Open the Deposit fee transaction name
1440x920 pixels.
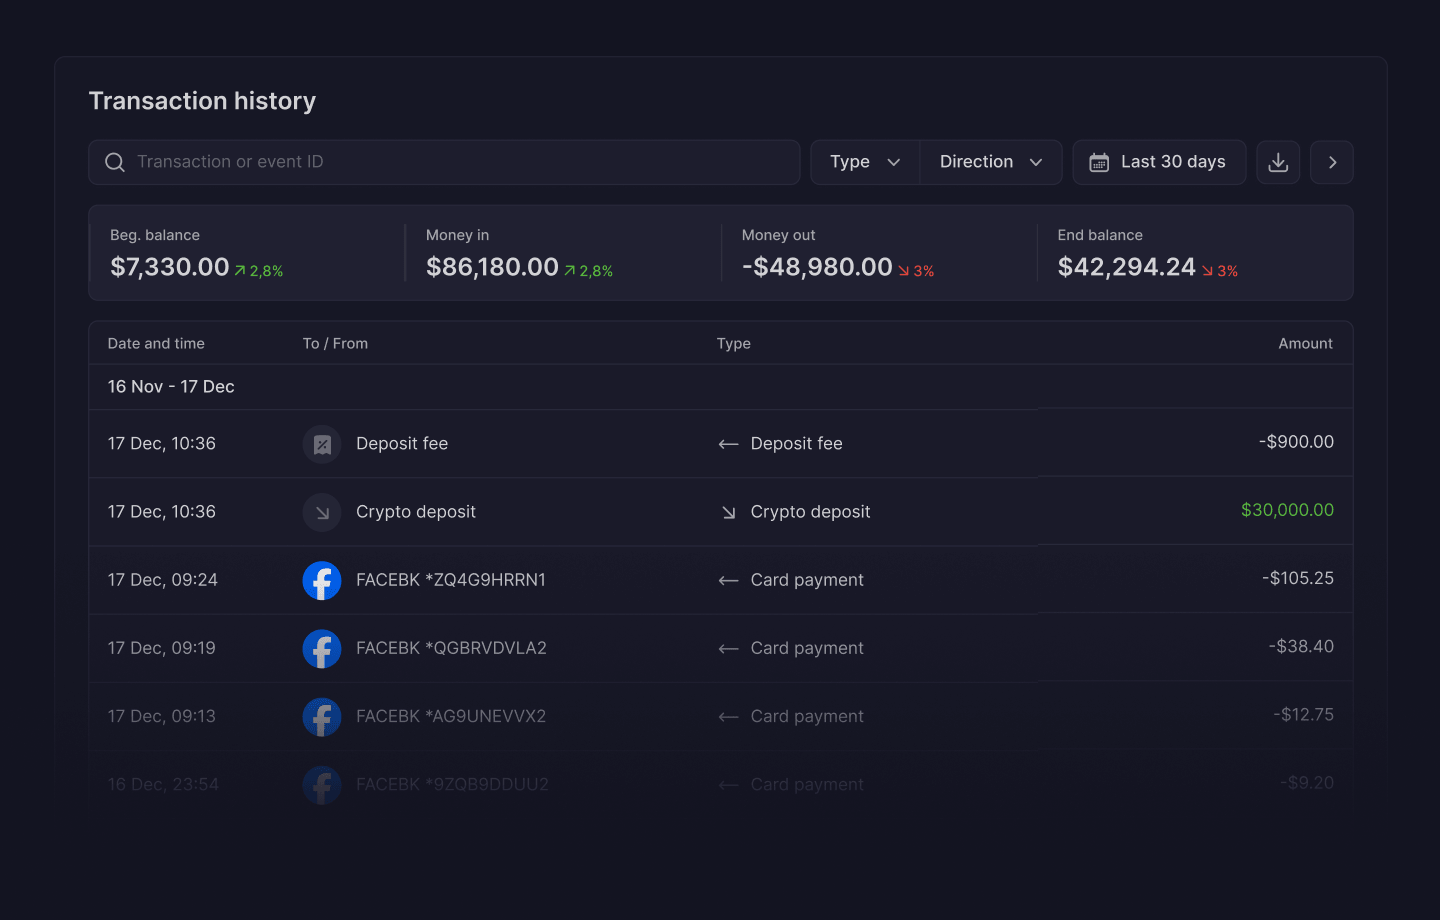402,444
